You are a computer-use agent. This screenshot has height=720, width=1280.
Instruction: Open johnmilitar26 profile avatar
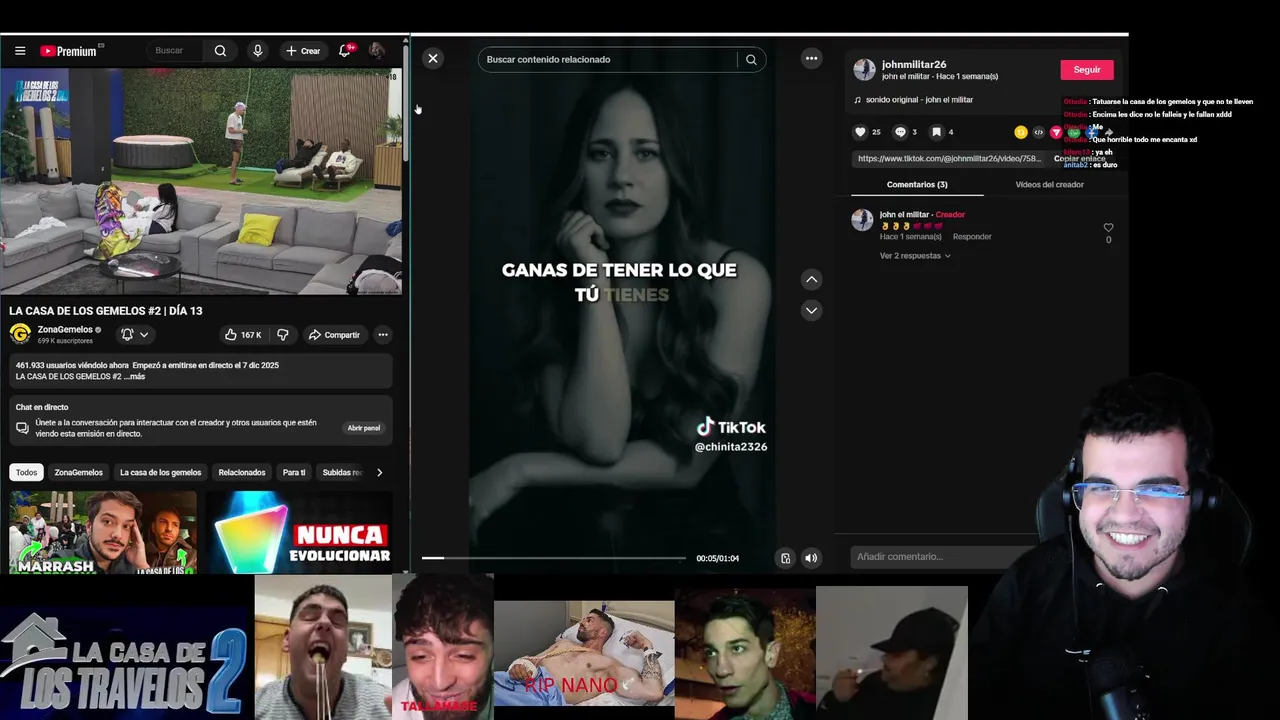864,69
